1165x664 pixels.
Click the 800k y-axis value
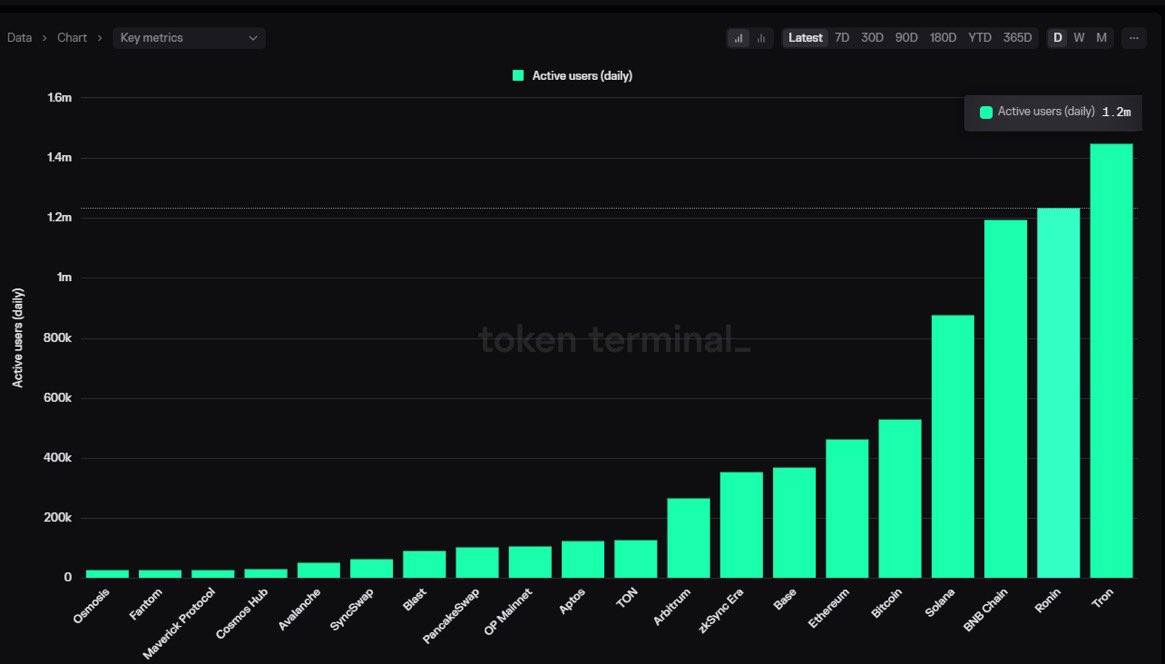(x=57, y=338)
